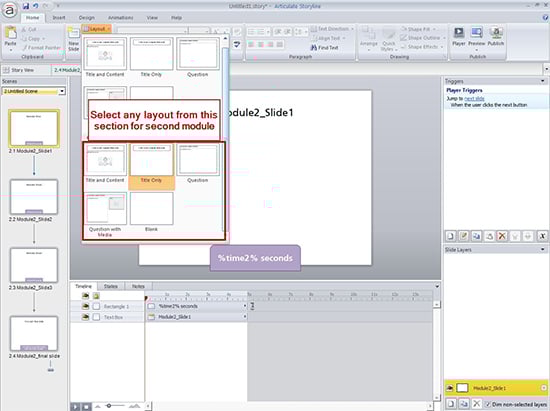Click the Player icon in Publish group
The height and width of the screenshot is (411, 550).
tap(458, 33)
